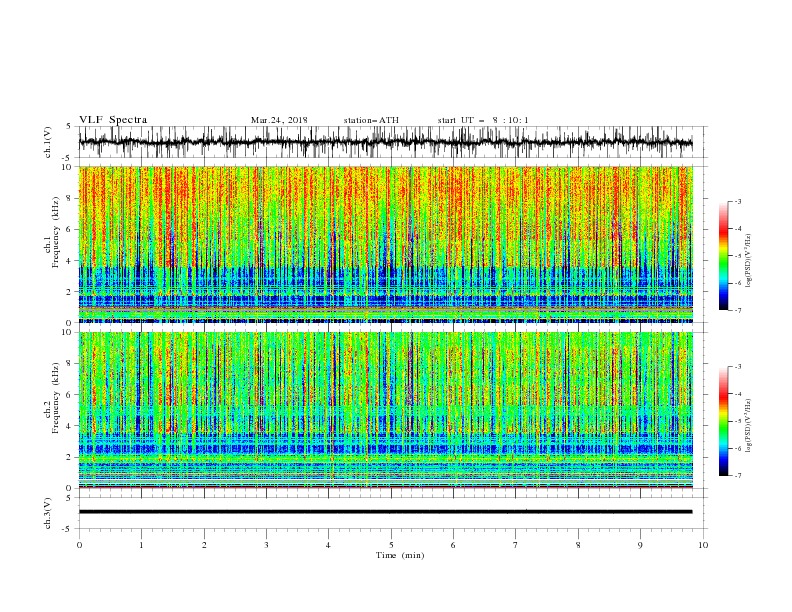Click the ch.3 flat voltage trace

pos(385,512)
